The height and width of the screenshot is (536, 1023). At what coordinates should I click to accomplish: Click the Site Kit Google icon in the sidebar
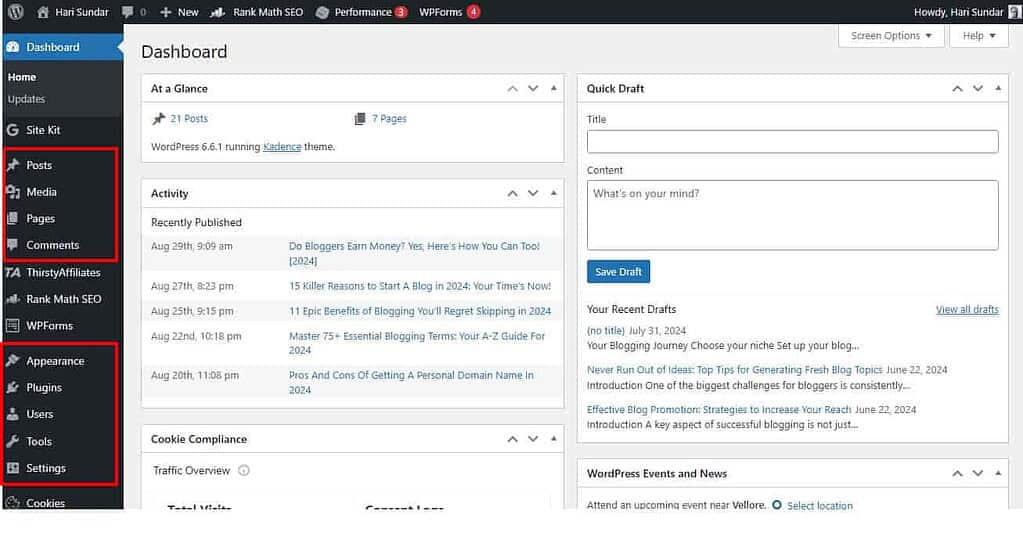13,130
